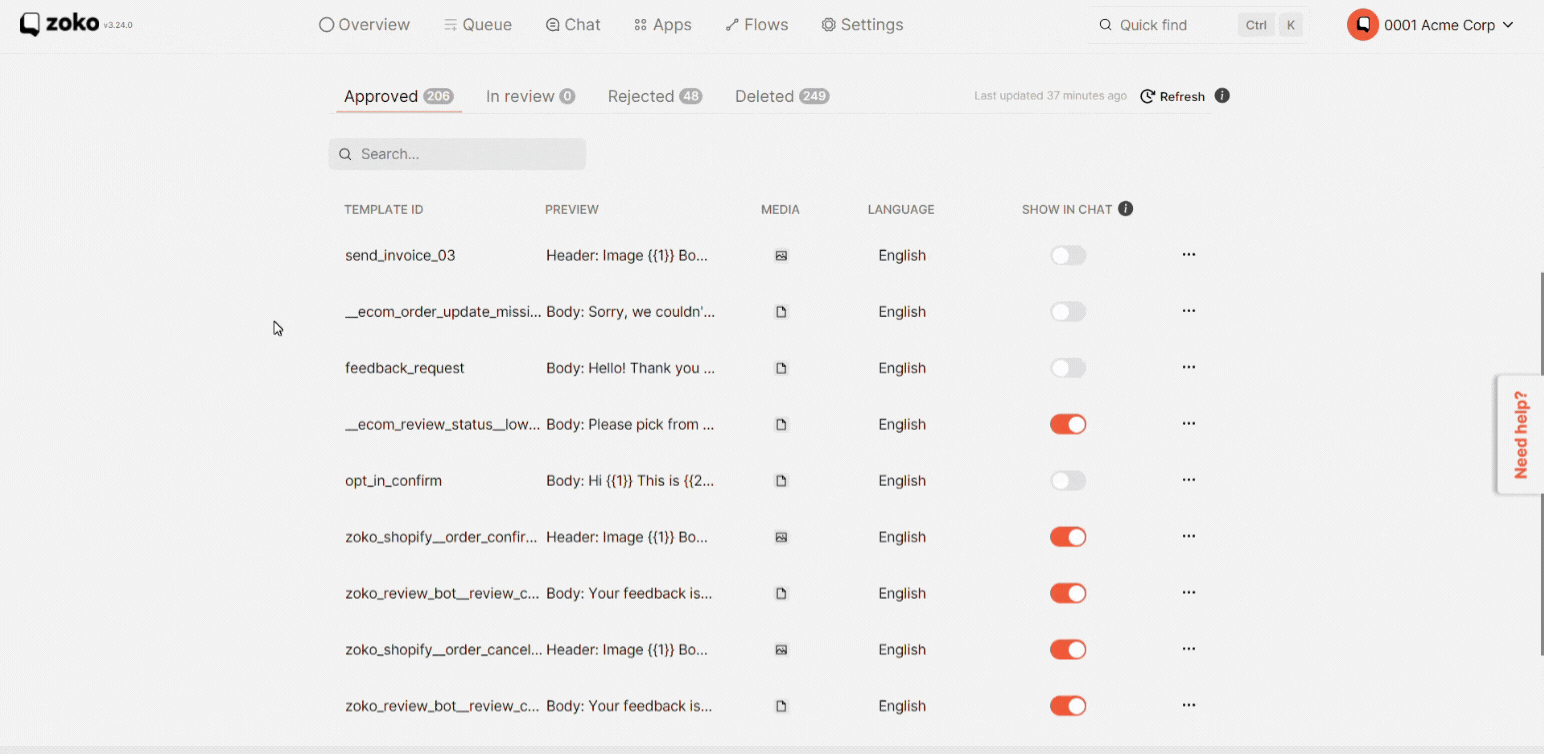
Task: Open three-dot menu for opt_in_confirm
Action: click(x=1188, y=480)
